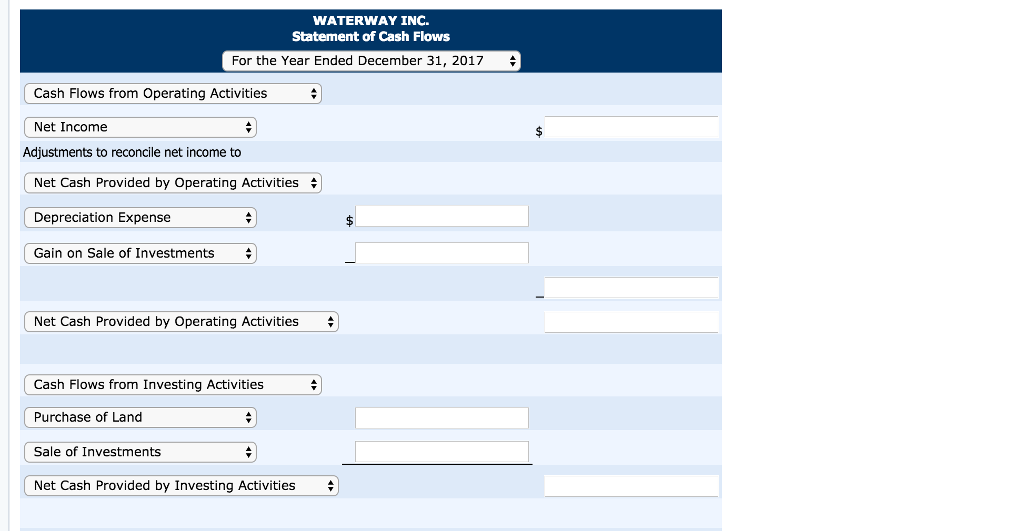Focus the Net Cash Provided by Investing amount field
Viewport: 1024px width, 531px height.
coord(631,486)
